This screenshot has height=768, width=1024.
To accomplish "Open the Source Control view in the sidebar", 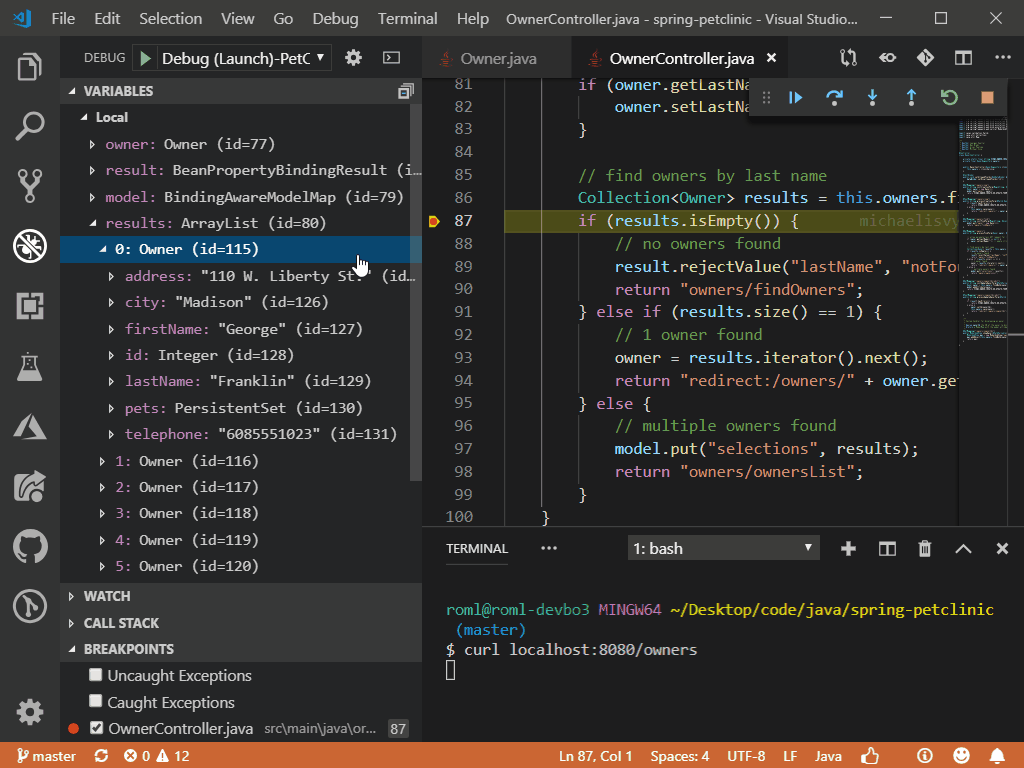I will pyautogui.click(x=28, y=186).
